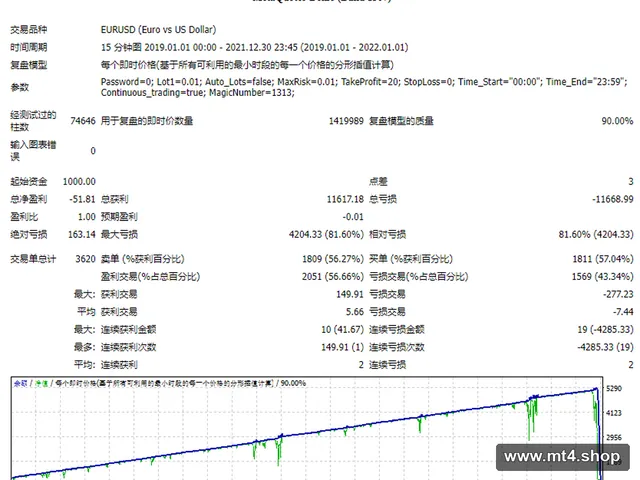This screenshot has width=640, height=480.
Task: Click the long positions value '1811 (57.04%)'
Action: [x=603, y=259]
